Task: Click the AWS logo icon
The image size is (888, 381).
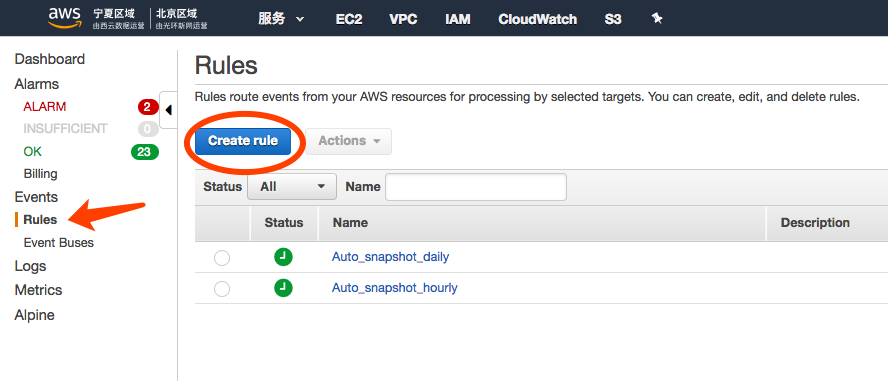Action: pyautogui.click(x=64, y=18)
